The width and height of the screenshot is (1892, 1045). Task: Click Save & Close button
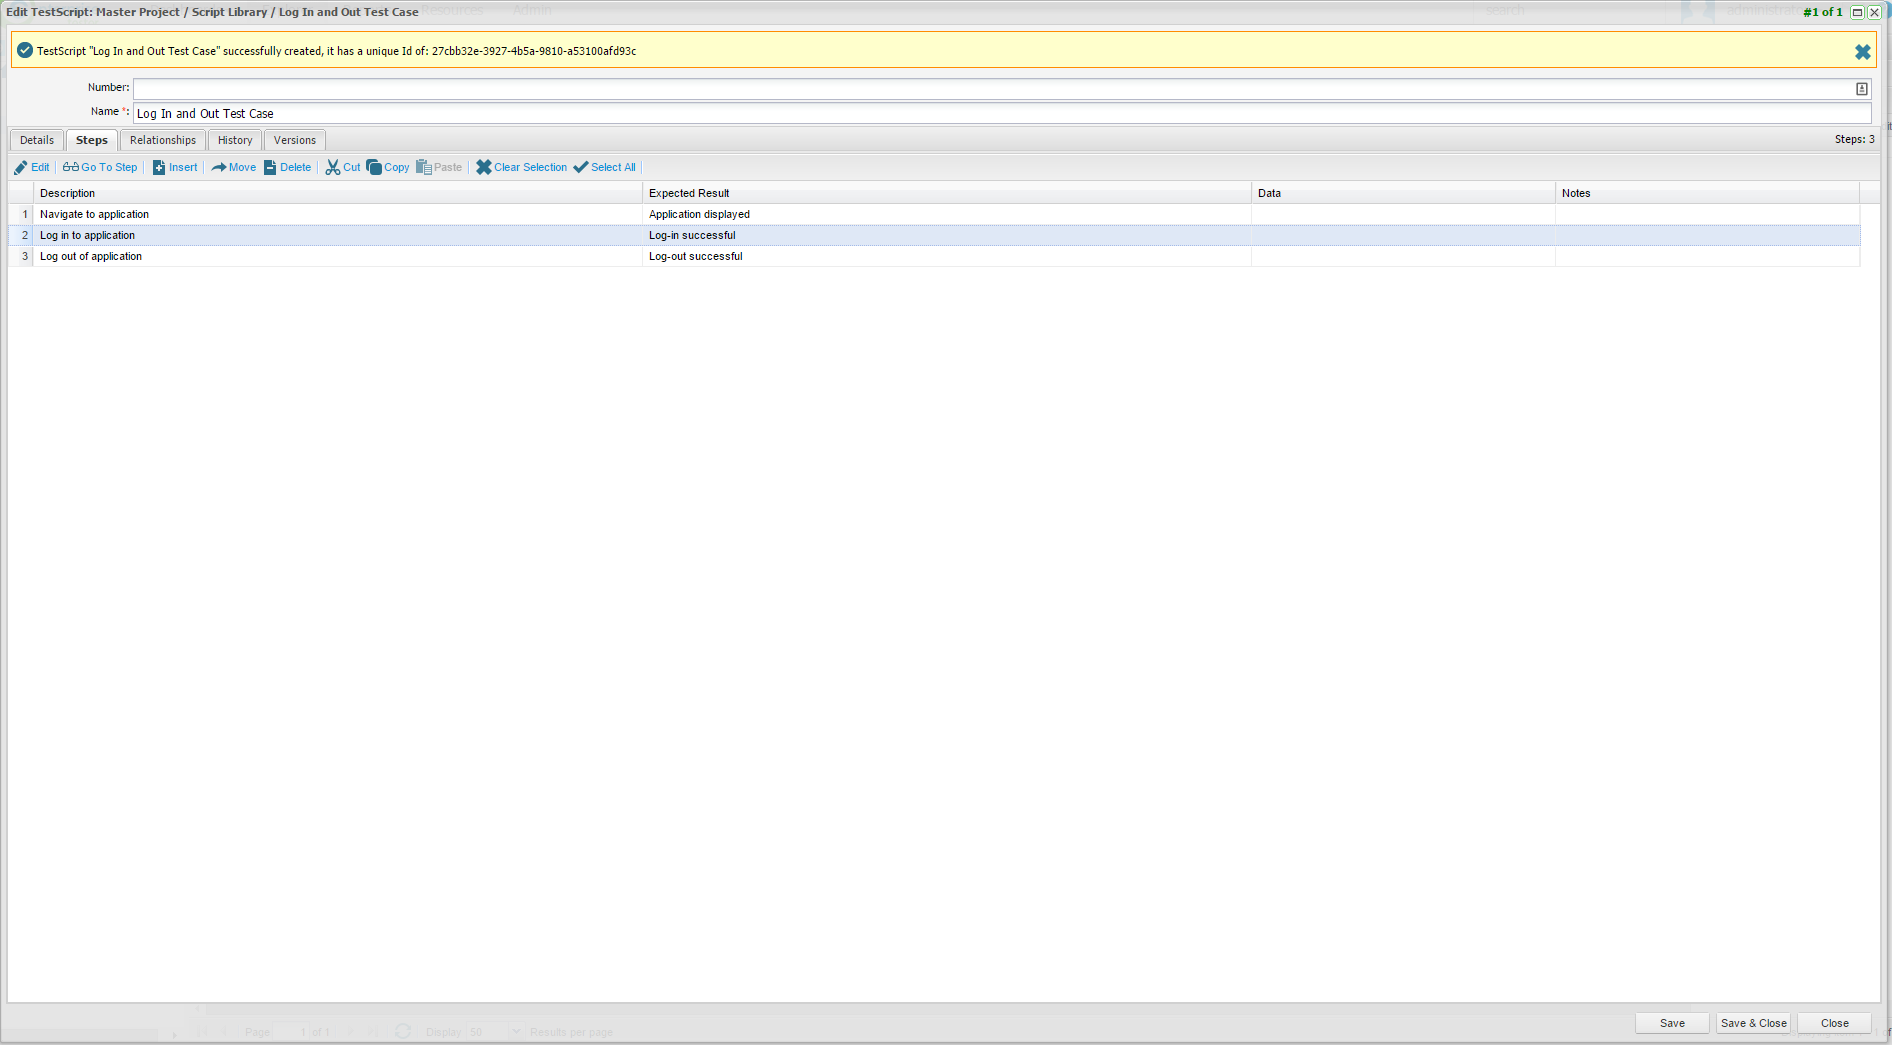pos(1753,1023)
